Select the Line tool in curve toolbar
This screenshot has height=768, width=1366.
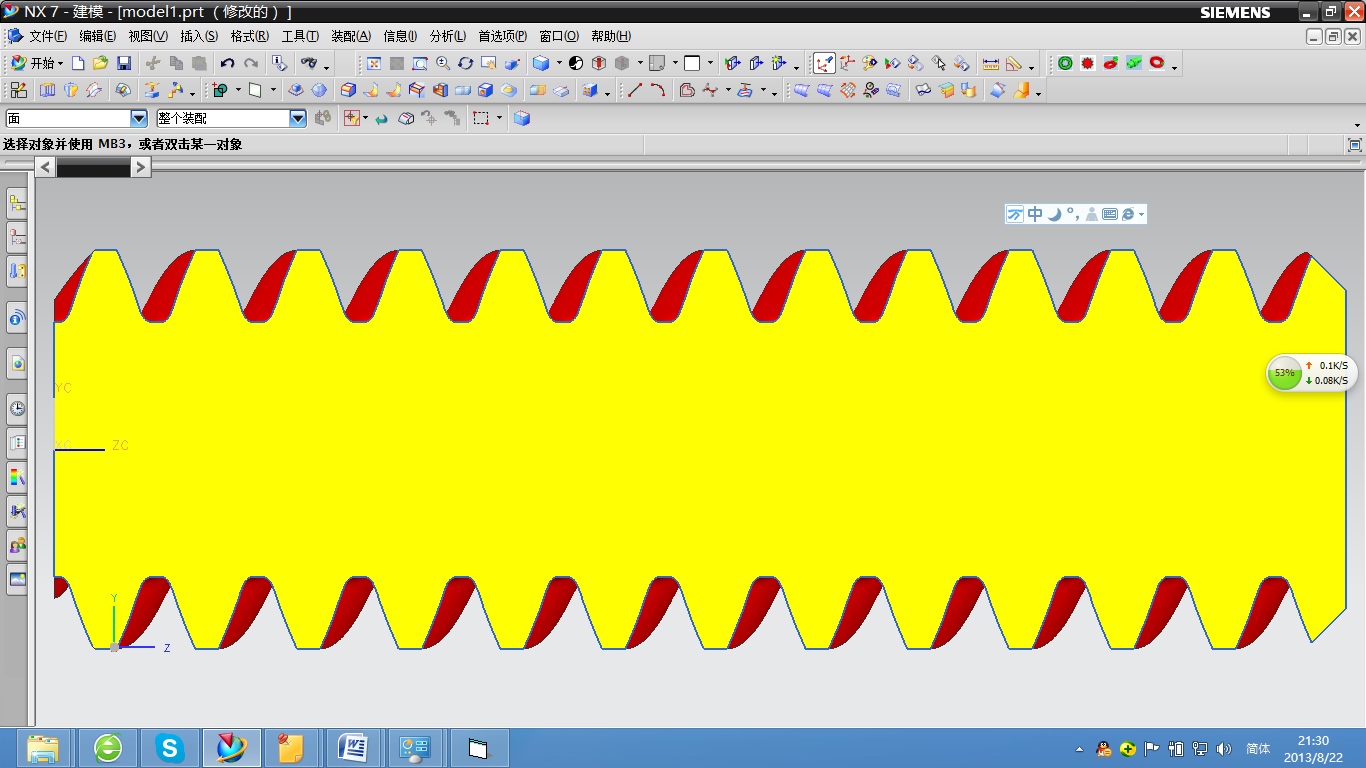pyautogui.click(x=635, y=90)
